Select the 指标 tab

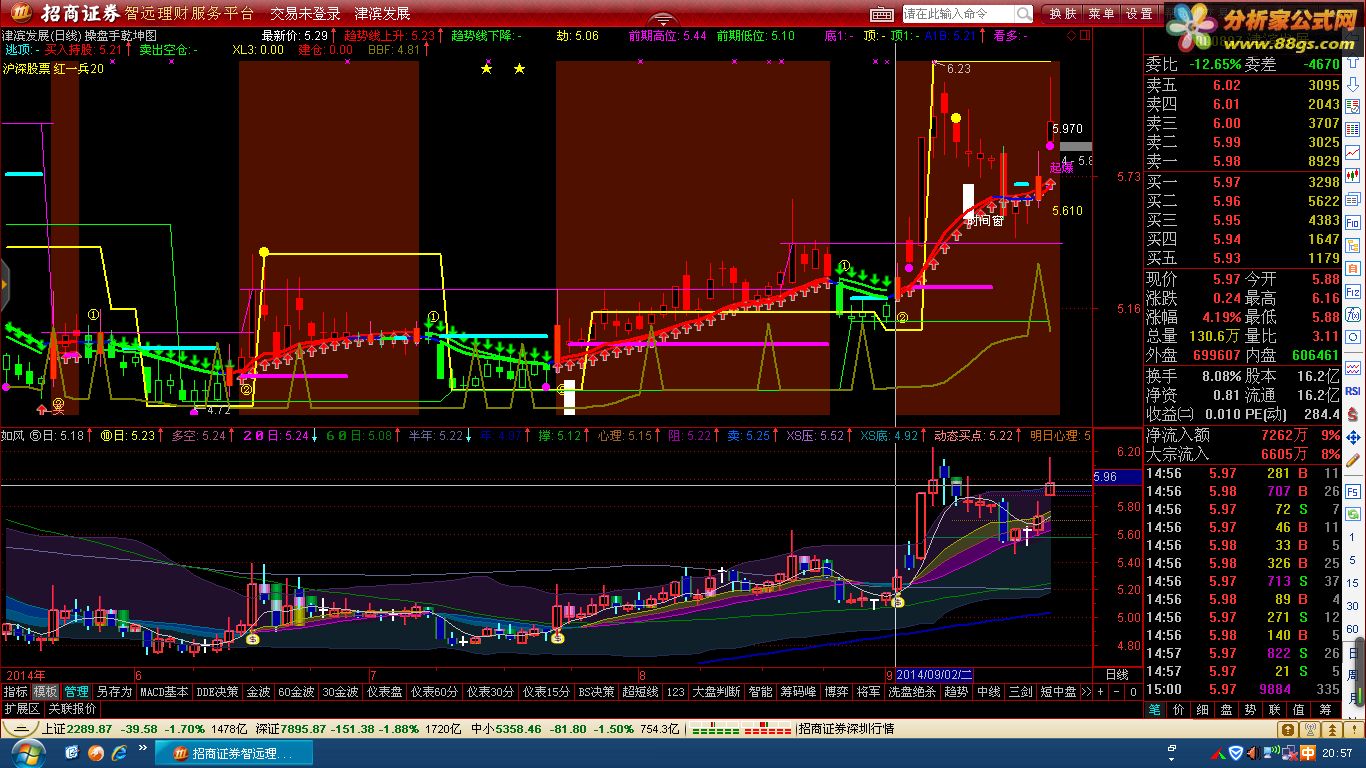16,691
